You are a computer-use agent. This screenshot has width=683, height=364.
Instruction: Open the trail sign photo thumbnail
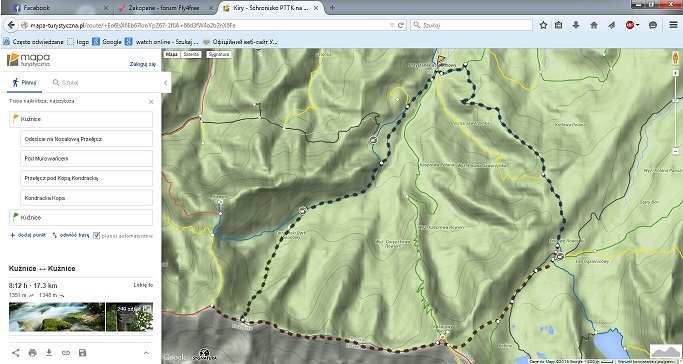(129, 317)
